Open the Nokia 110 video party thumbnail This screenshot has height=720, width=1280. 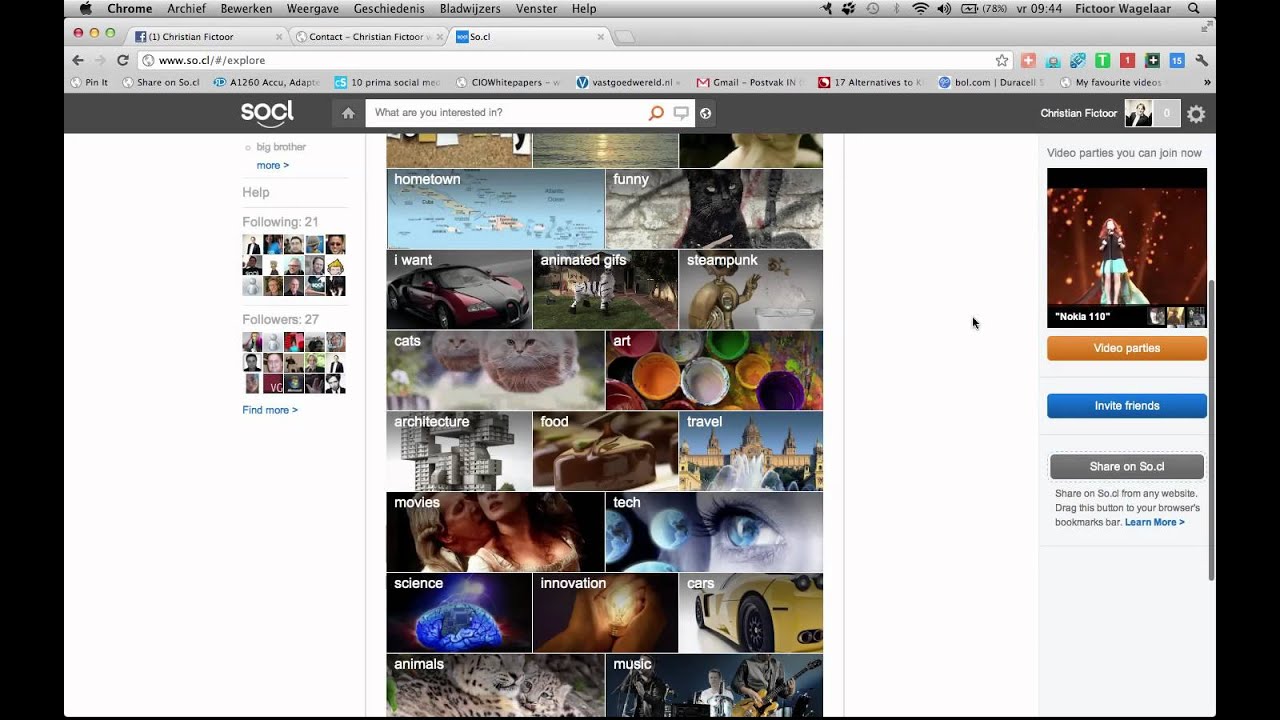point(1127,247)
